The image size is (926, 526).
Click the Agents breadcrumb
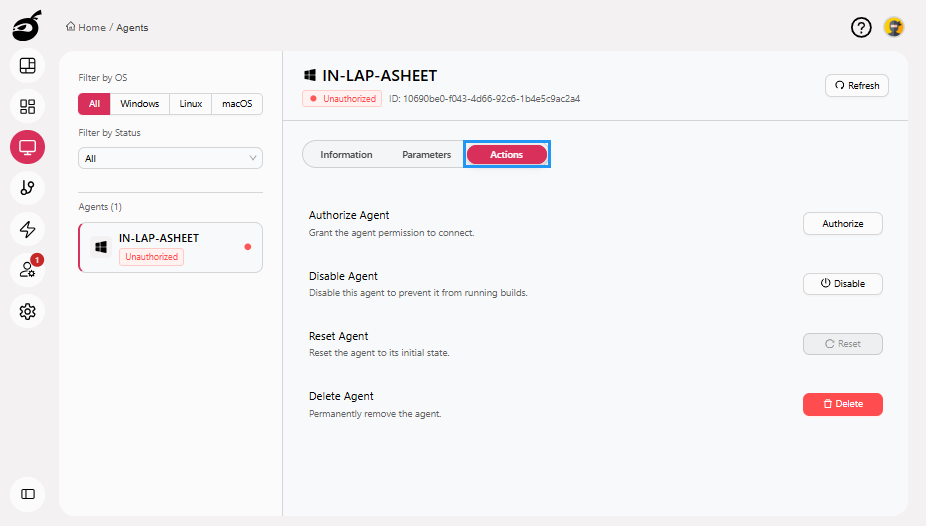[x=132, y=28]
